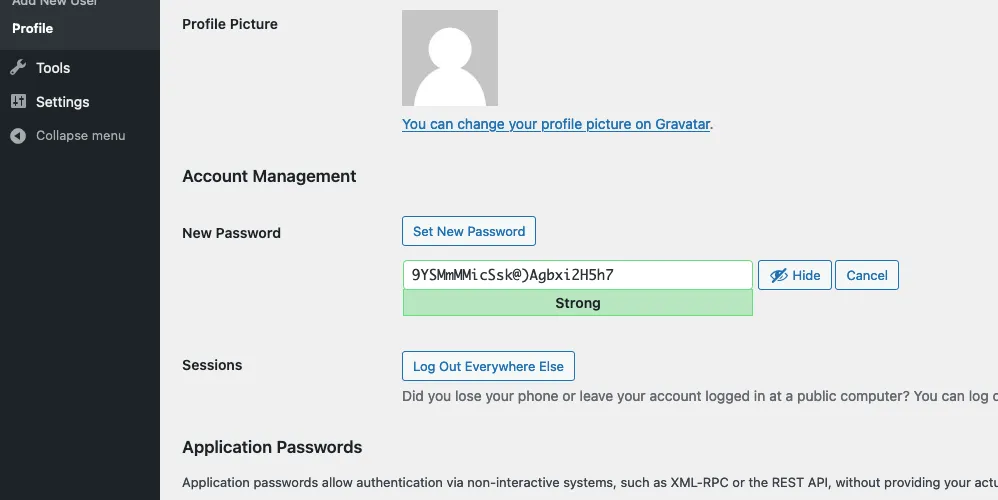This screenshot has width=998, height=500.
Task: Open the Settings menu
Action: point(62,102)
